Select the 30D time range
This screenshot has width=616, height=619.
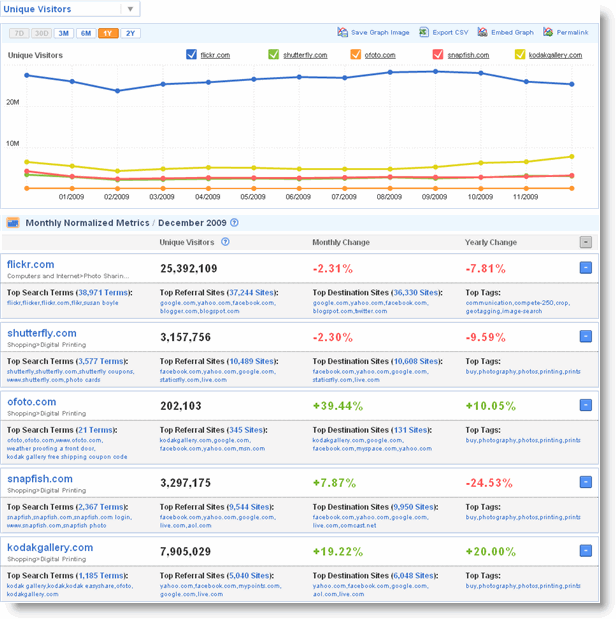click(x=41, y=33)
